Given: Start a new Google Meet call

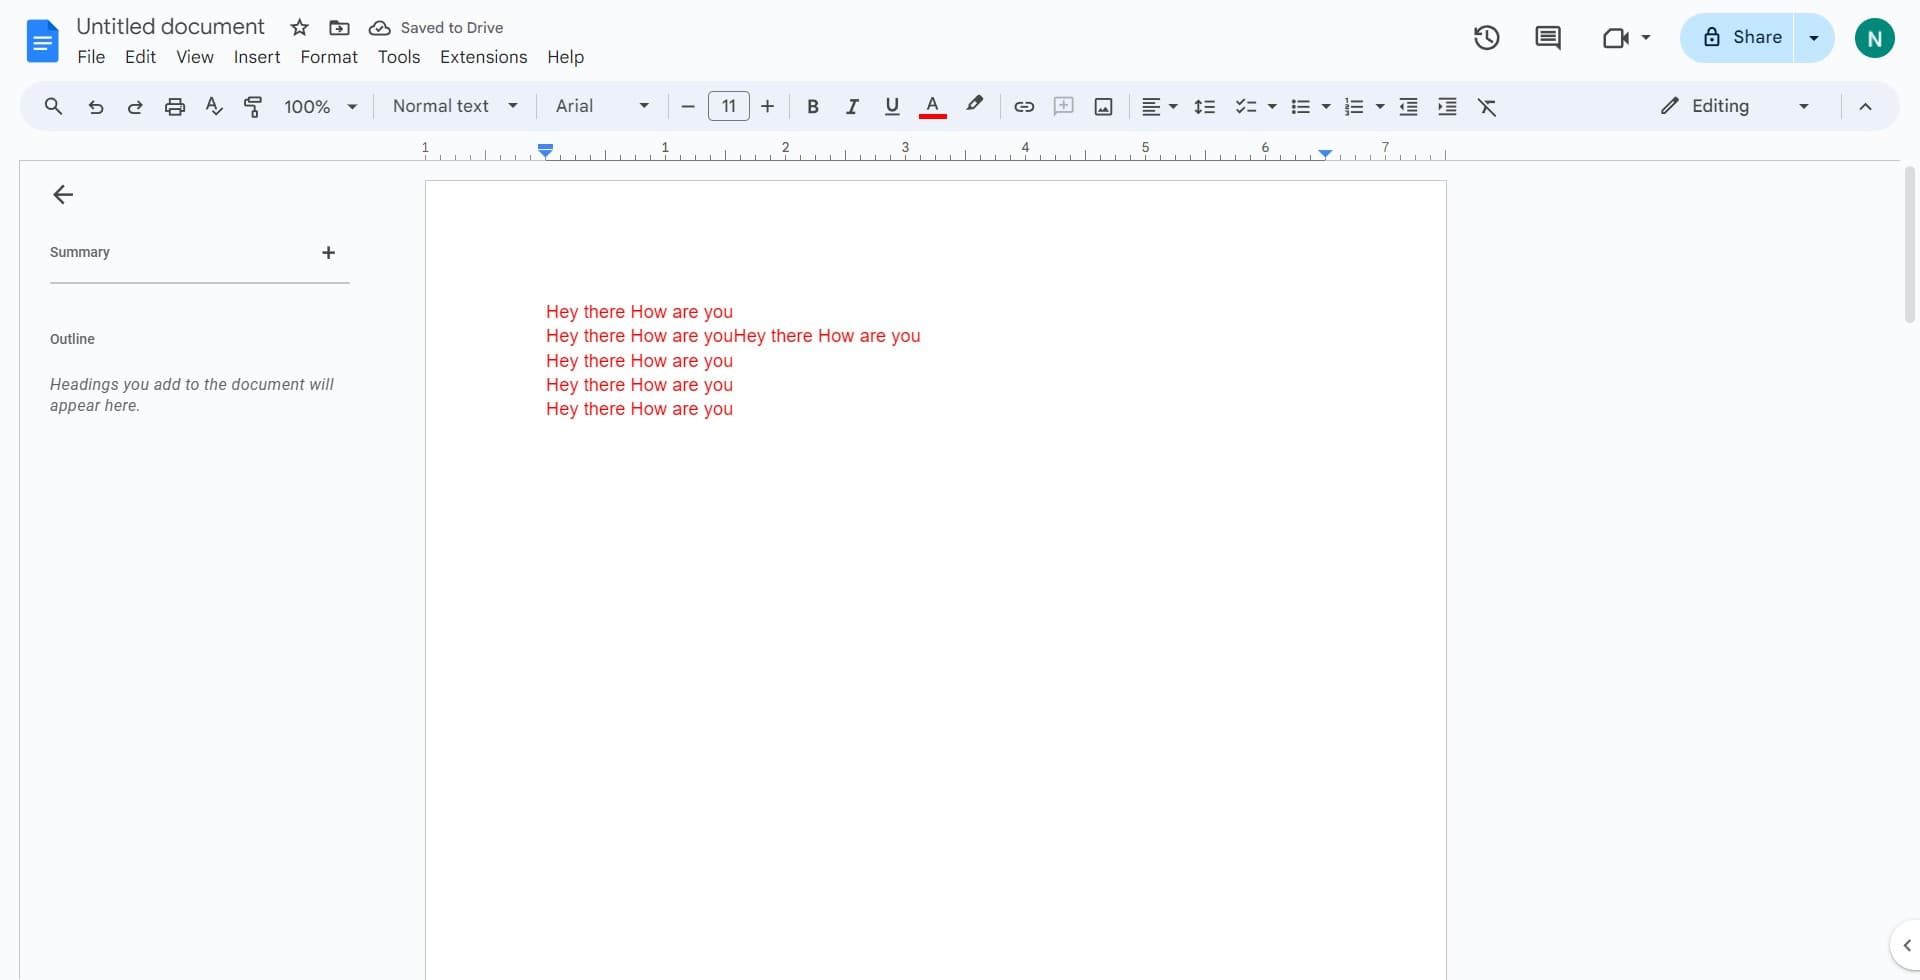Looking at the screenshot, I should (x=1616, y=37).
